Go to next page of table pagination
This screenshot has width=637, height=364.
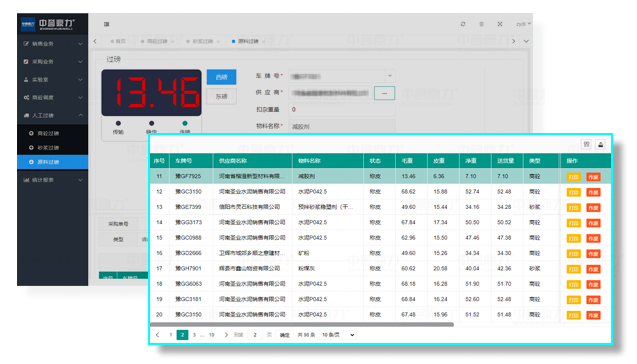click(226, 335)
